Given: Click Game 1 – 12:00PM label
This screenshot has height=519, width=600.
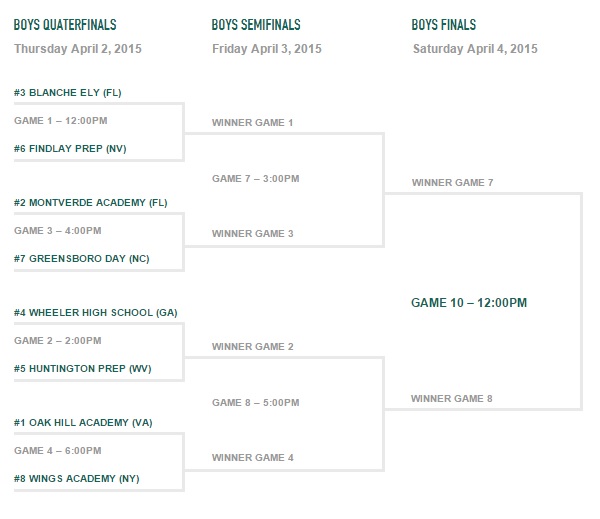Looking at the screenshot, I should pos(60,121).
